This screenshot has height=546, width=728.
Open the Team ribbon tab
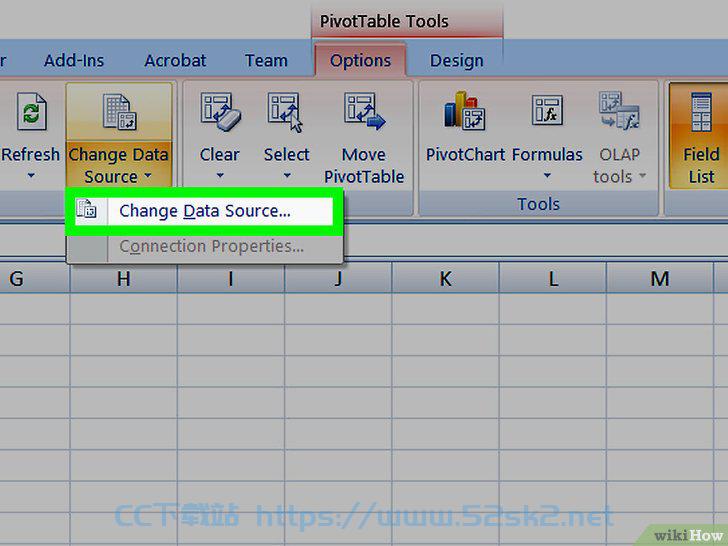click(x=266, y=61)
